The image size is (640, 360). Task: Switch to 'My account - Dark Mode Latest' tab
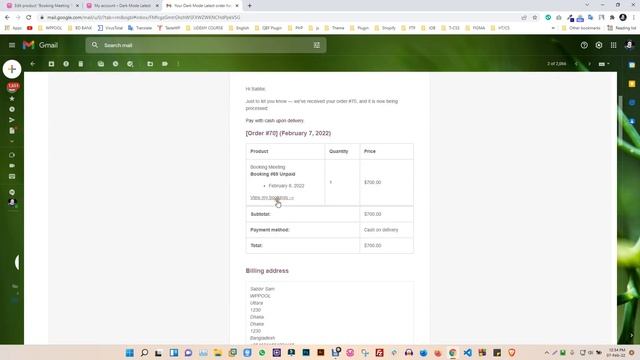pos(122,6)
